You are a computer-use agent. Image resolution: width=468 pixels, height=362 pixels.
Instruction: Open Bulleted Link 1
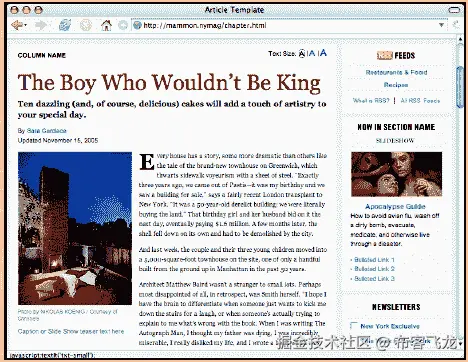[x=374, y=259]
